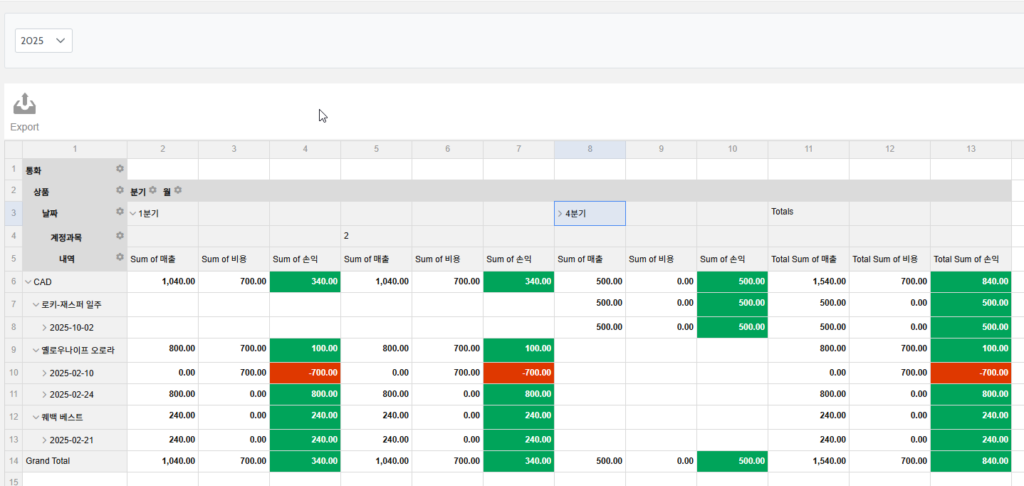The width and height of the screenshot is (1024, 486).
Task: Click red -700.00 in Total Sum of 손익 column
Action: [x=971, y=373]
